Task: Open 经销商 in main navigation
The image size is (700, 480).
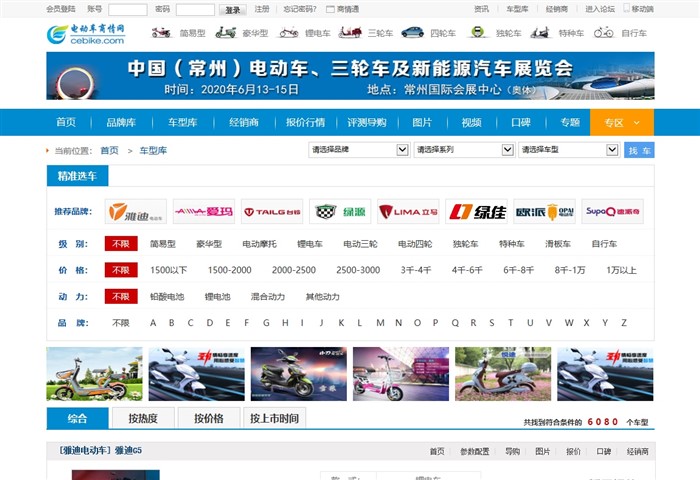Action: click(x=244, y=122)
